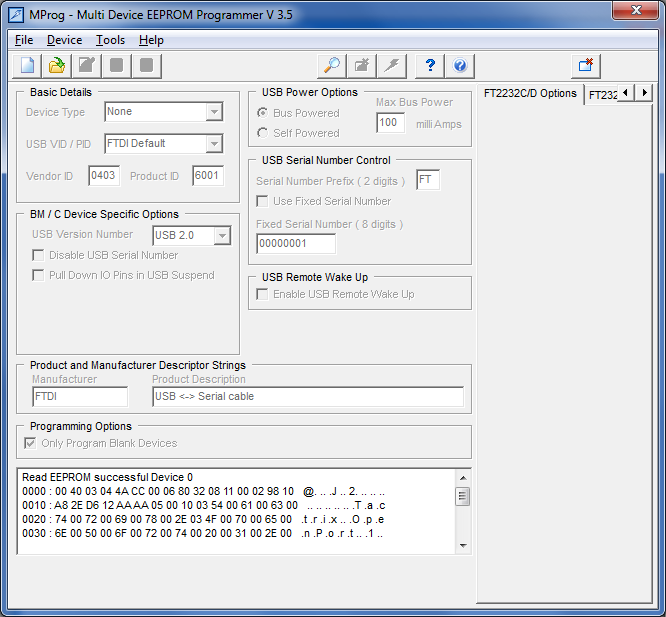Expand the Device Type dropdown
Image resolution: width=666 pixels, height=617 pixels.
[214, 112]
